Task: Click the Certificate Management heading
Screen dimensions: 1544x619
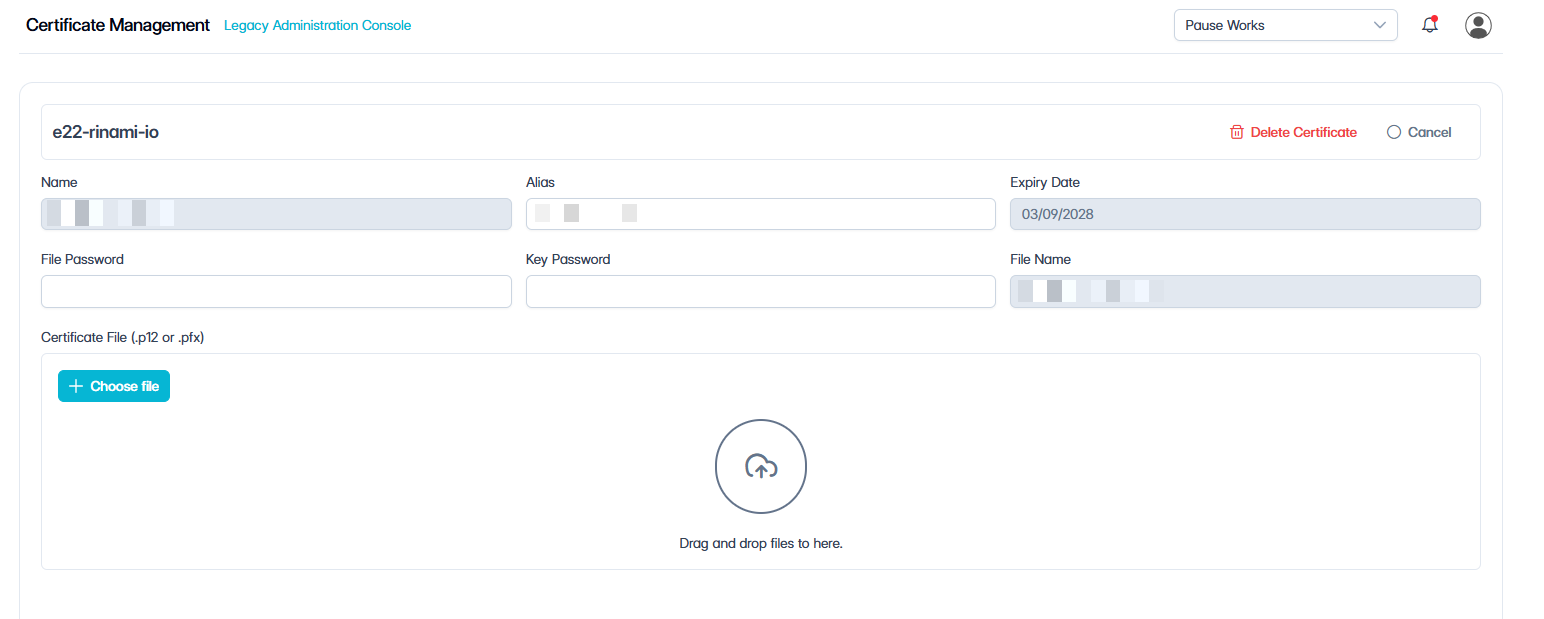Action: point(118,25)
